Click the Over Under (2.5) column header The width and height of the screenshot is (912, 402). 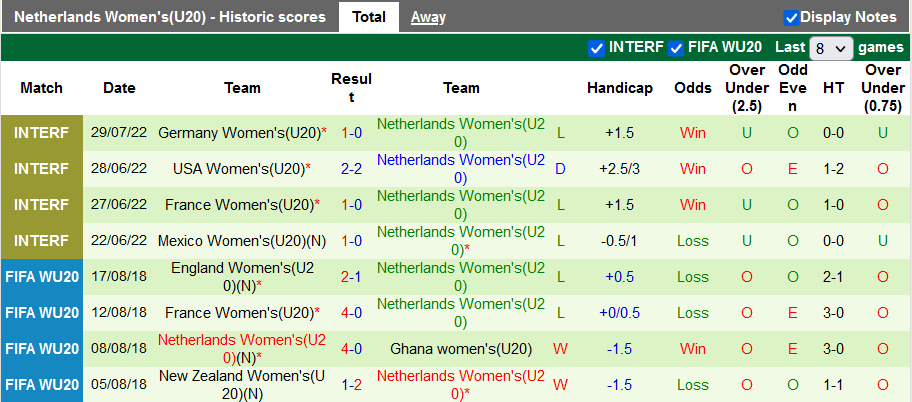tap(747, 88)
